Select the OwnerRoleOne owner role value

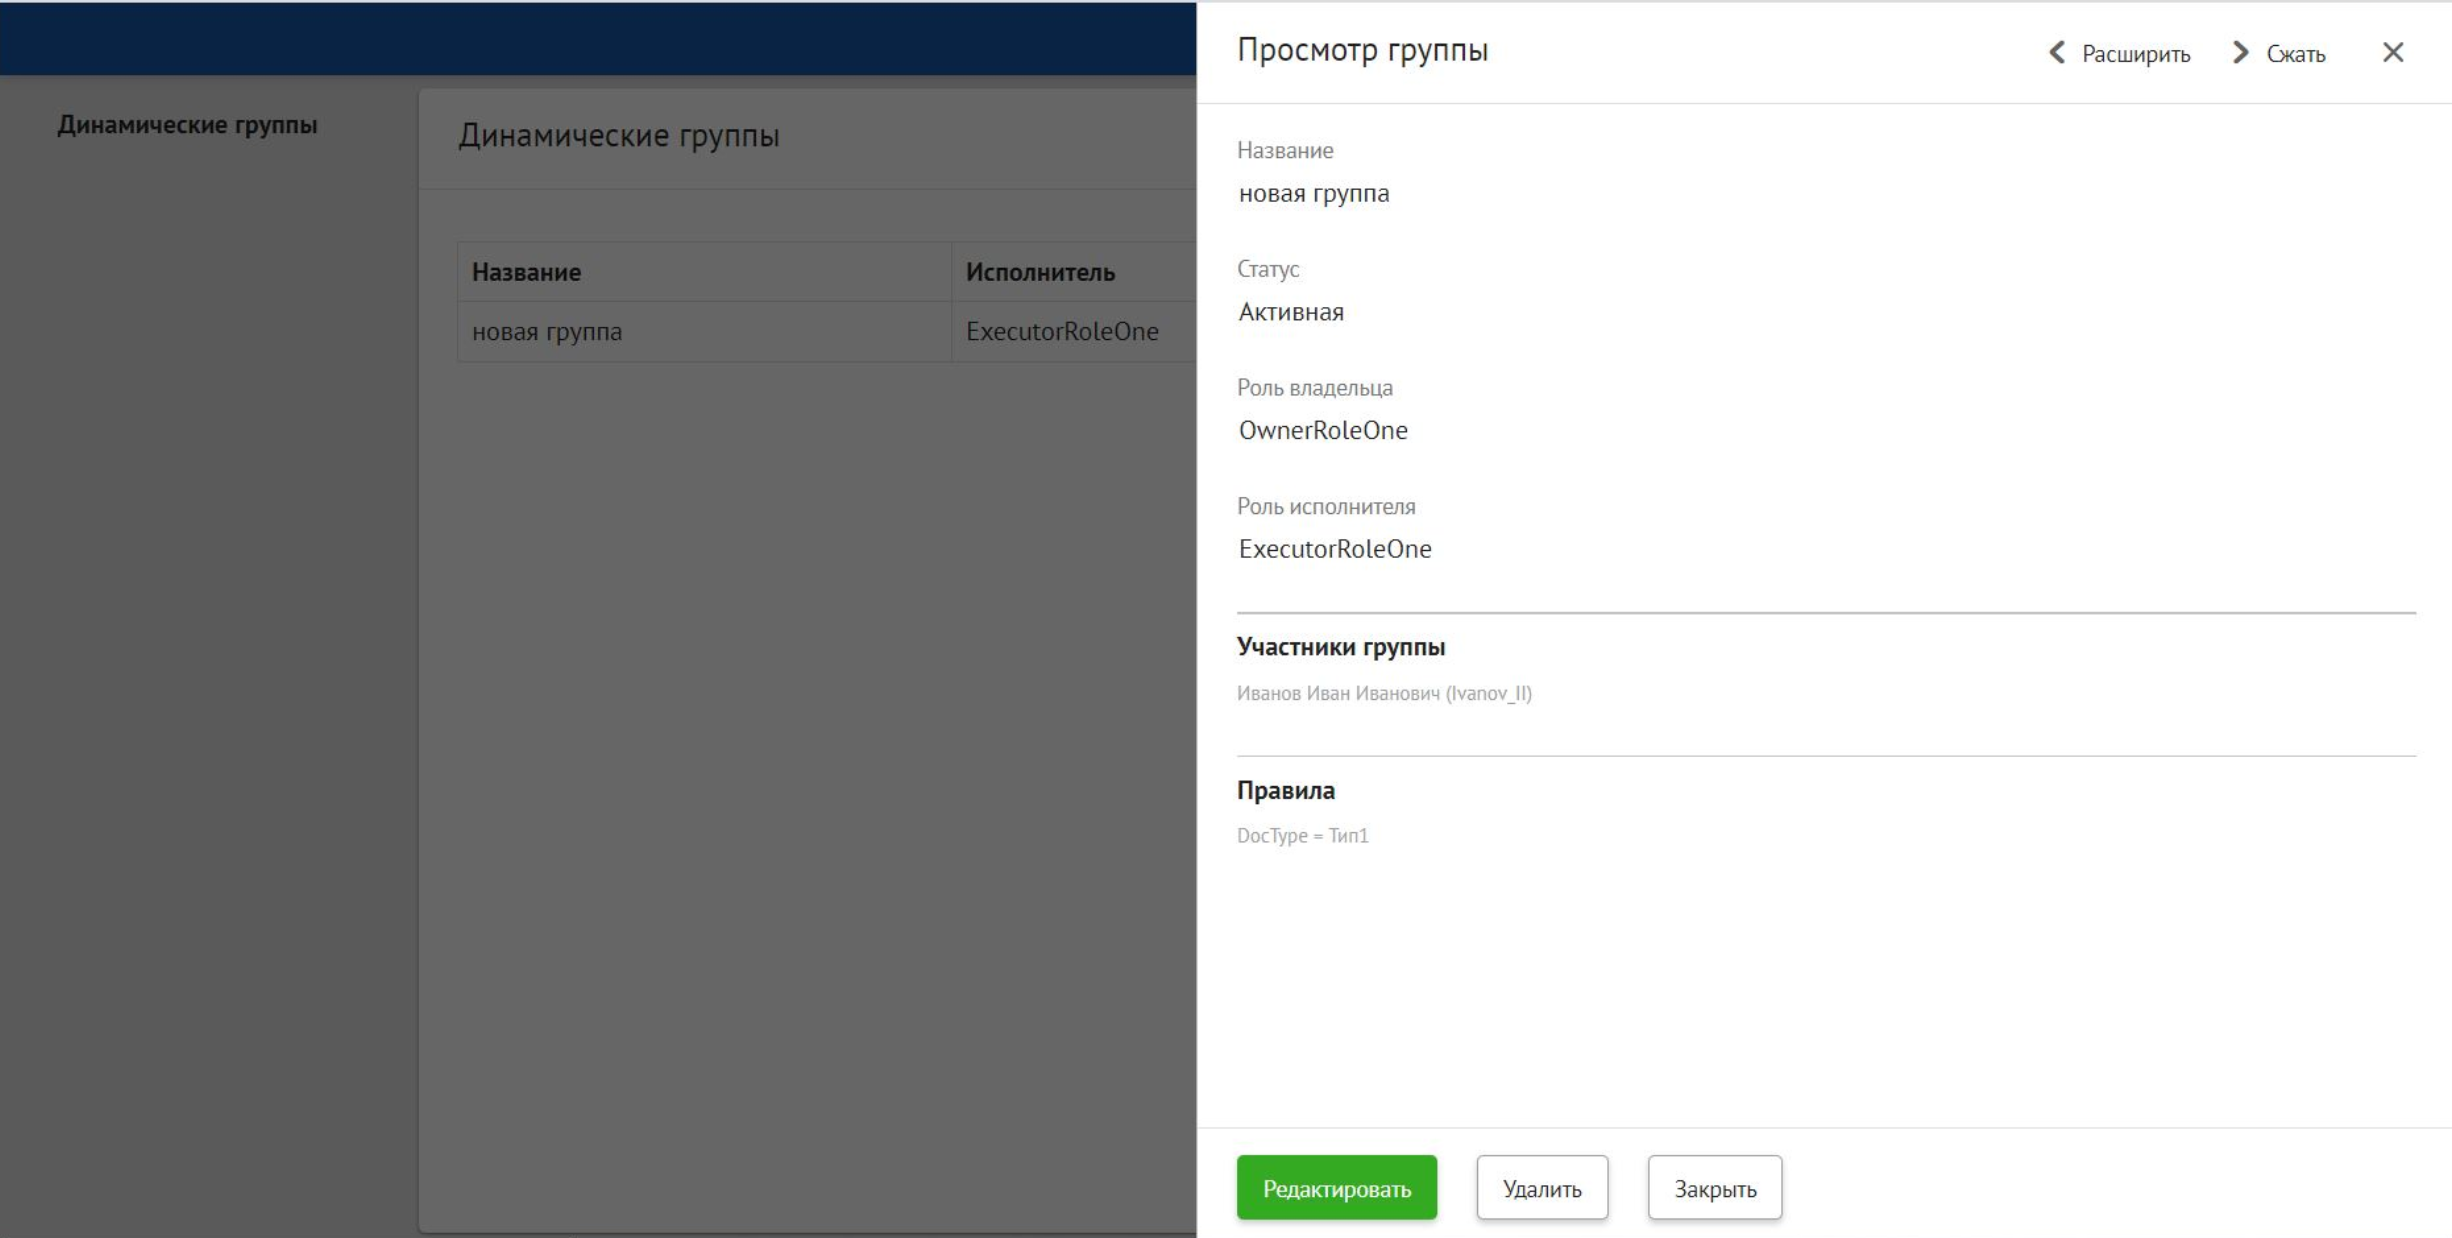pos(1323,430)
